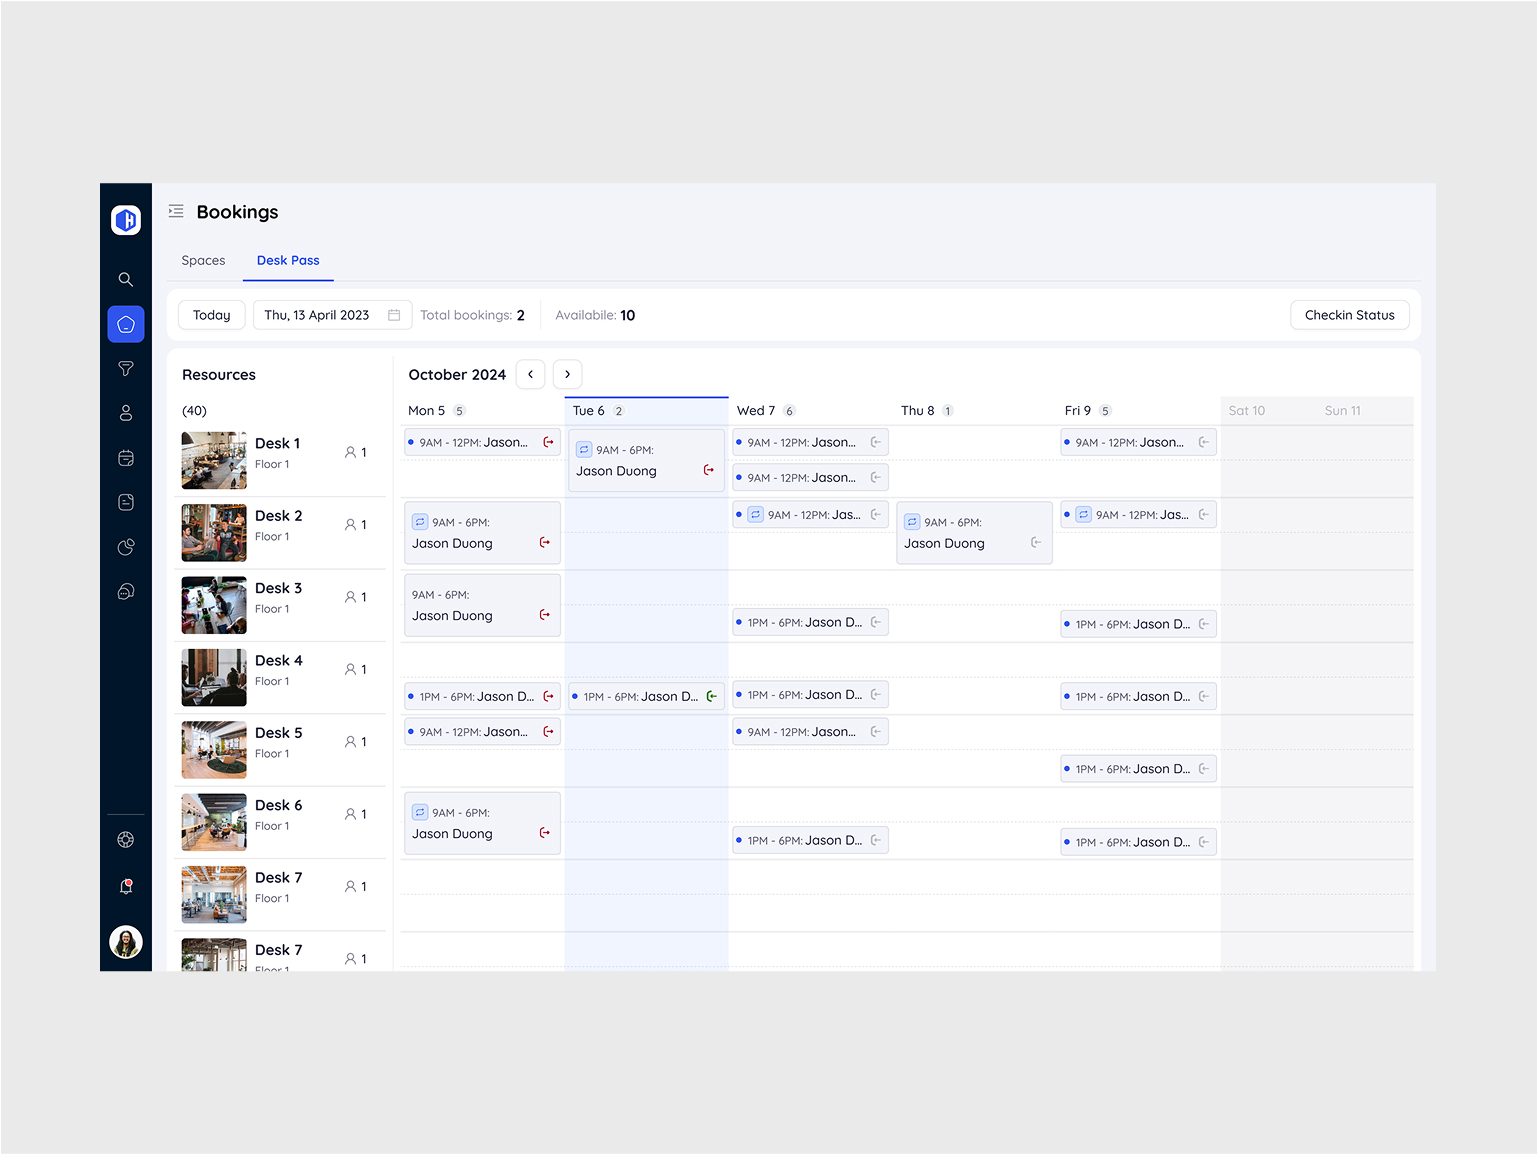Select the home icon in the sidebar
1537x1154 pixels.
coord(126,324)
